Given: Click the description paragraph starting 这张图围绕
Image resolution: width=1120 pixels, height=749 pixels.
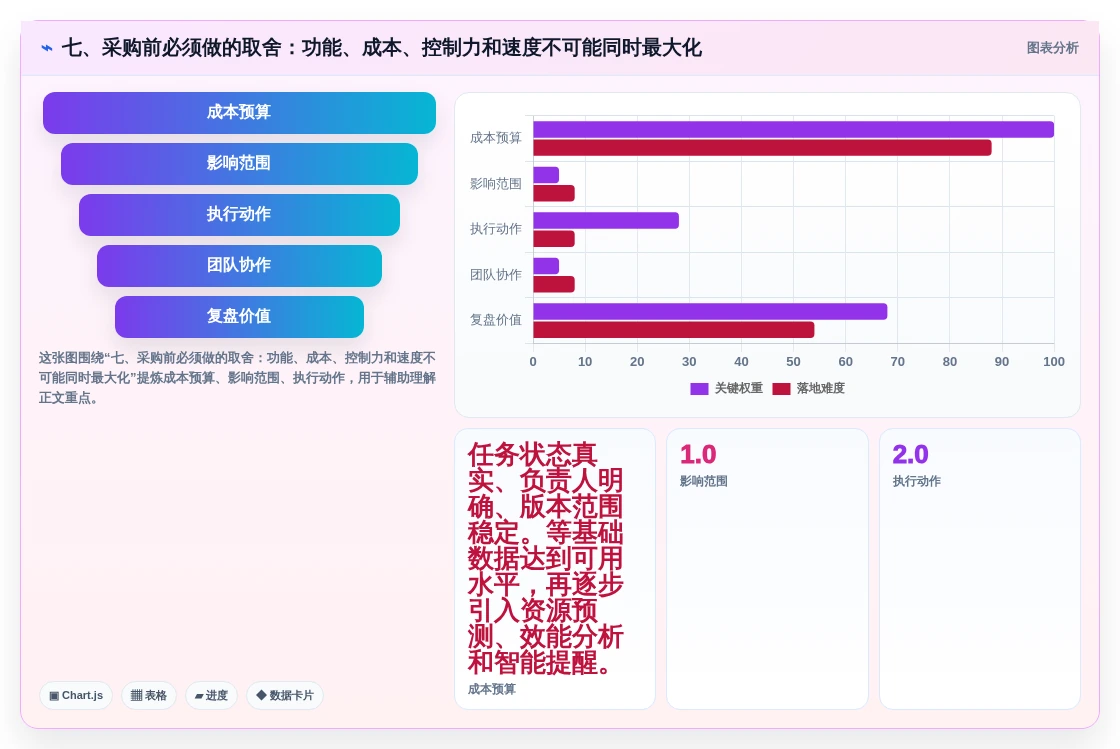Looking at the screenshot, I should pyautogui.click(x=237, y=378).
